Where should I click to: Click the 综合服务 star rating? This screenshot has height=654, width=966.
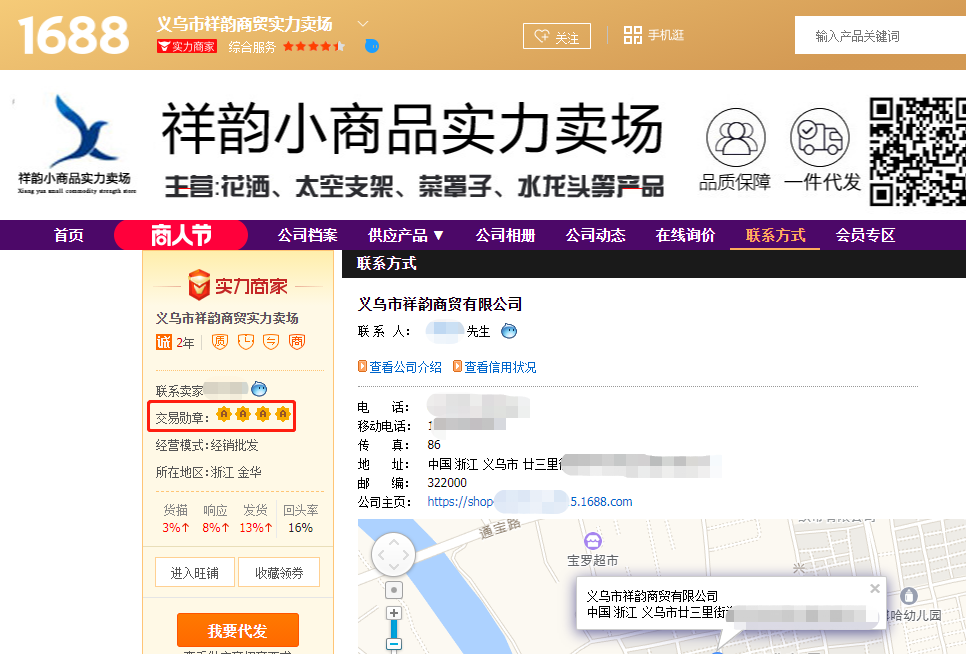pyautogui.click(x=314, y=46)
